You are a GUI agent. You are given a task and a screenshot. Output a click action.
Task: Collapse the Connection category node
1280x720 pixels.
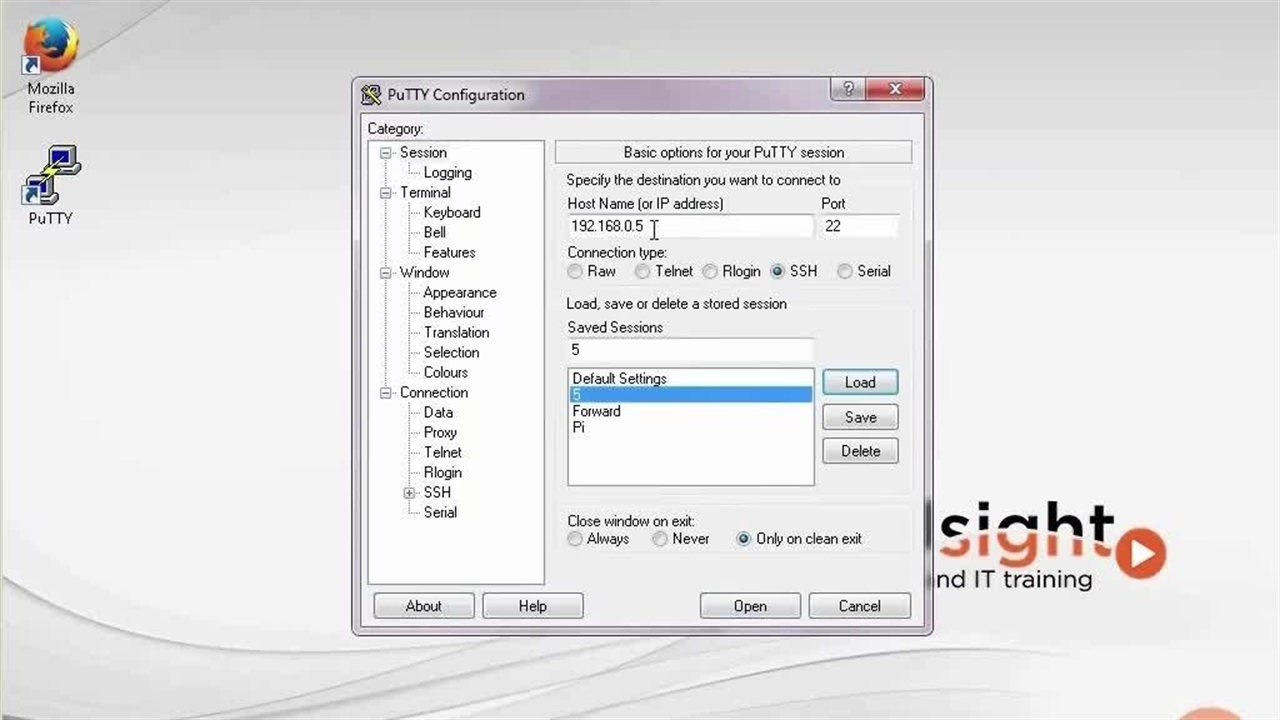386,393
